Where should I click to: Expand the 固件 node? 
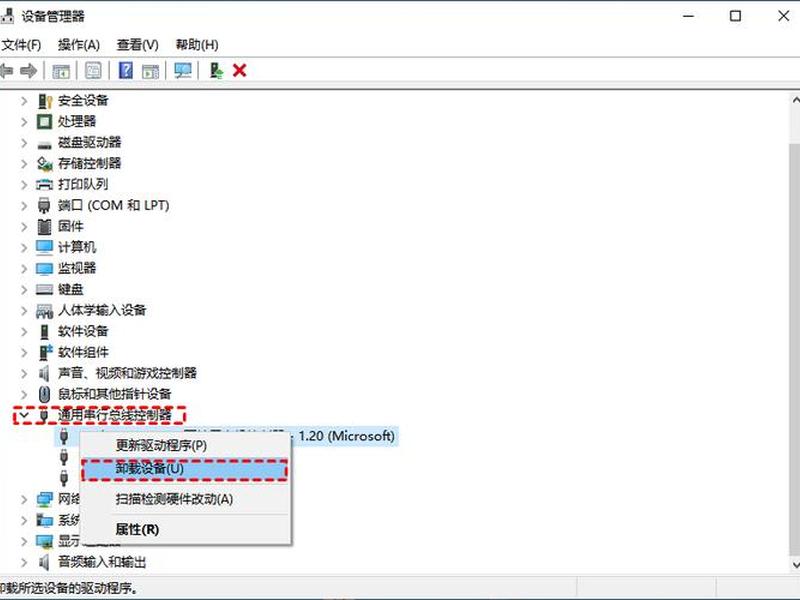pyautogui.click(x=23, y=227)
